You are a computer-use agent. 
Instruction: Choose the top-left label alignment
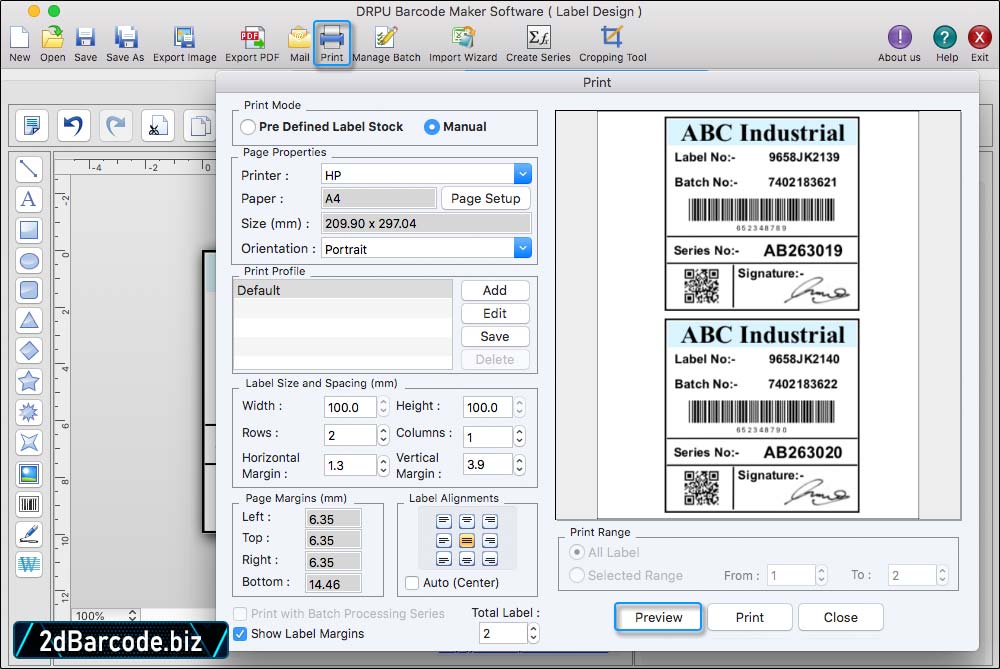coord(444,522)
